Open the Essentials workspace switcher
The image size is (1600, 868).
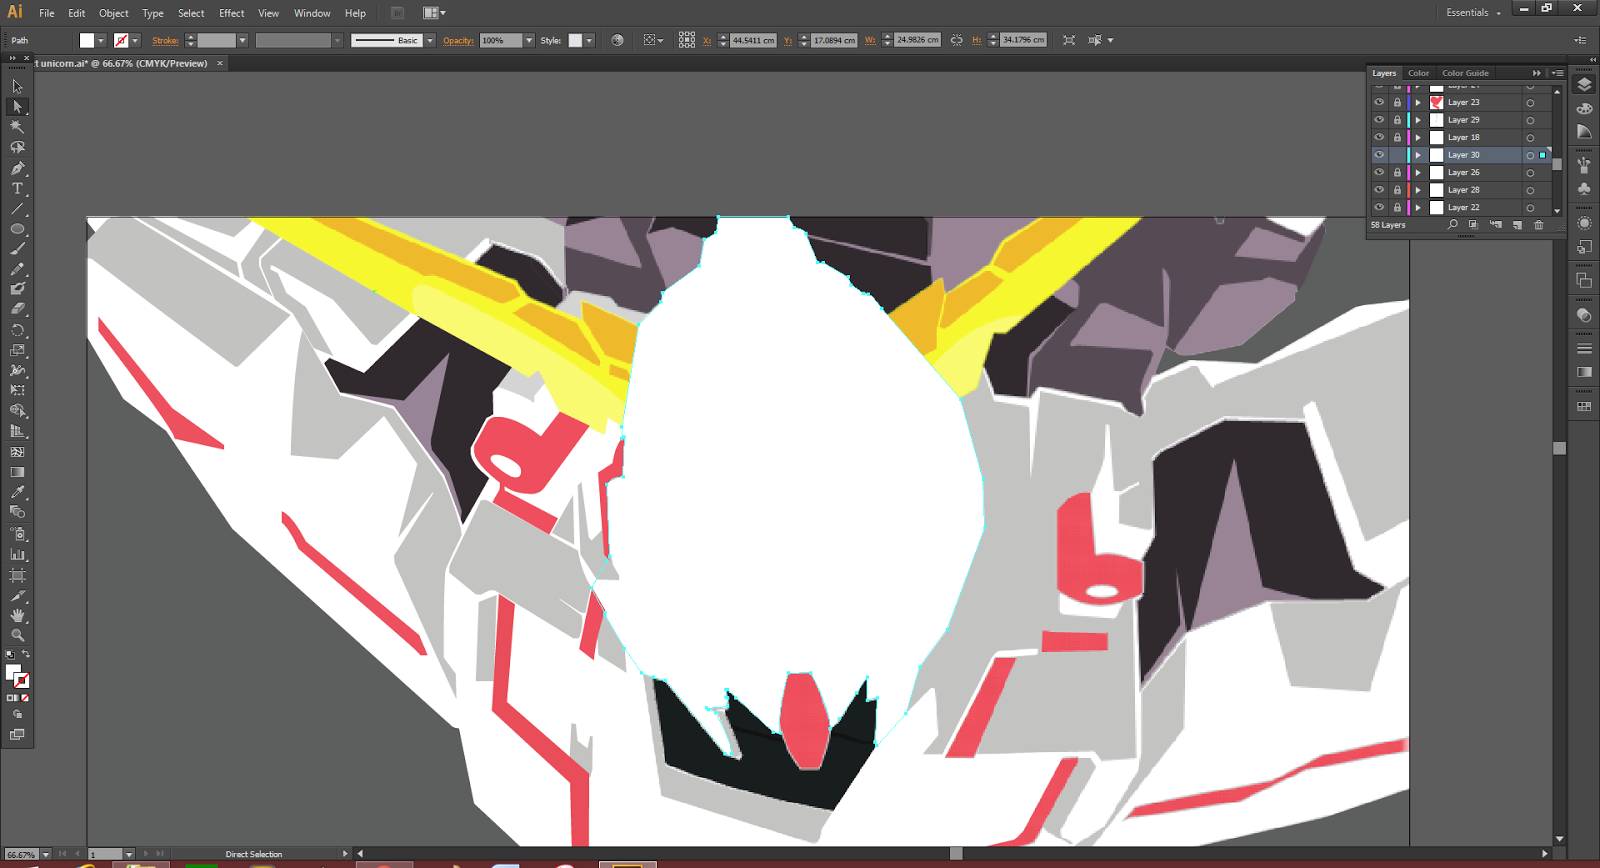1473,13
